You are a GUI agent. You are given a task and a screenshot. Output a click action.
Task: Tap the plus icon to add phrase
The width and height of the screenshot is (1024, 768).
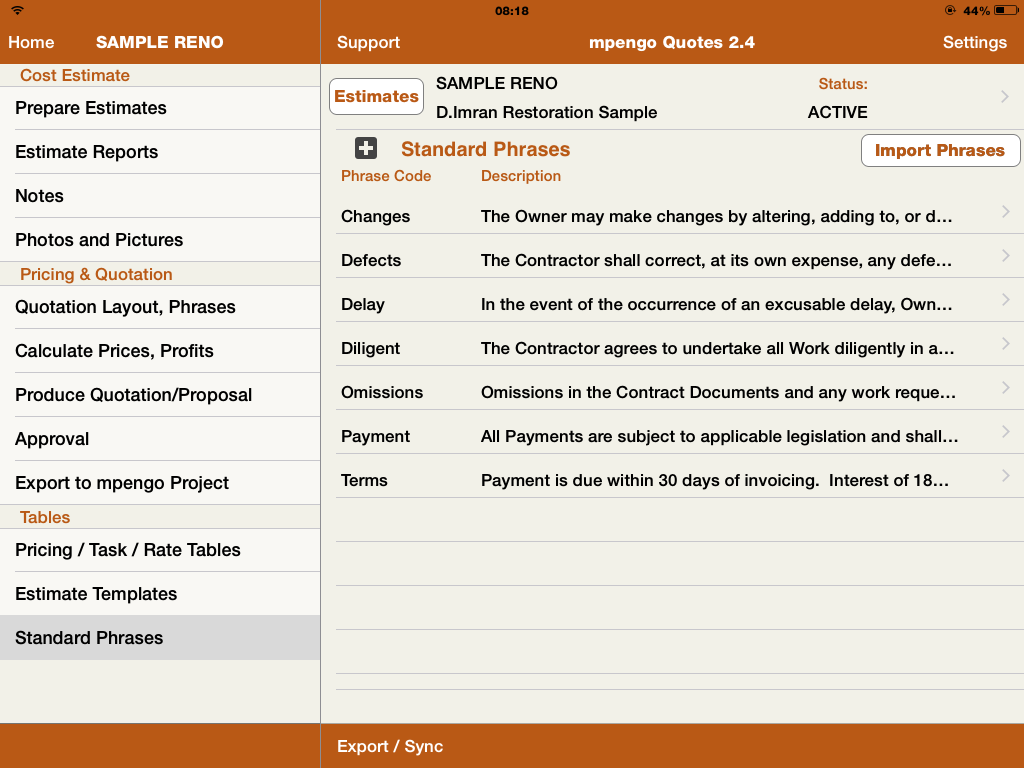[x=366, y=149]
